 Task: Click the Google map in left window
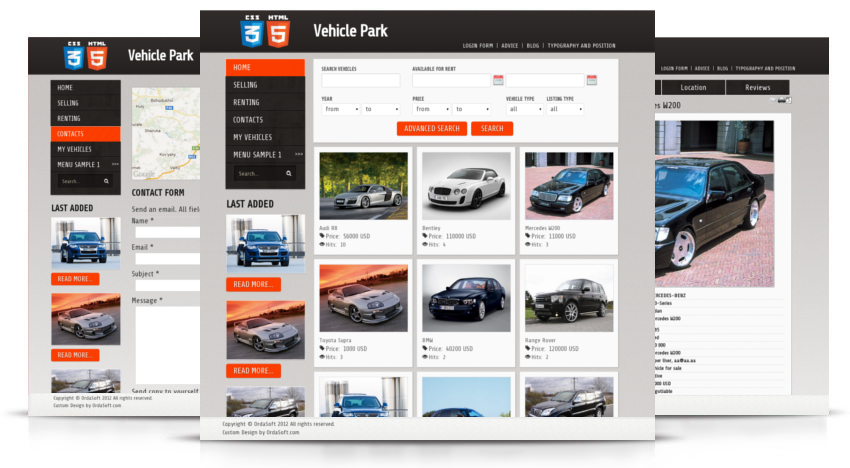[x=166, y=133]
